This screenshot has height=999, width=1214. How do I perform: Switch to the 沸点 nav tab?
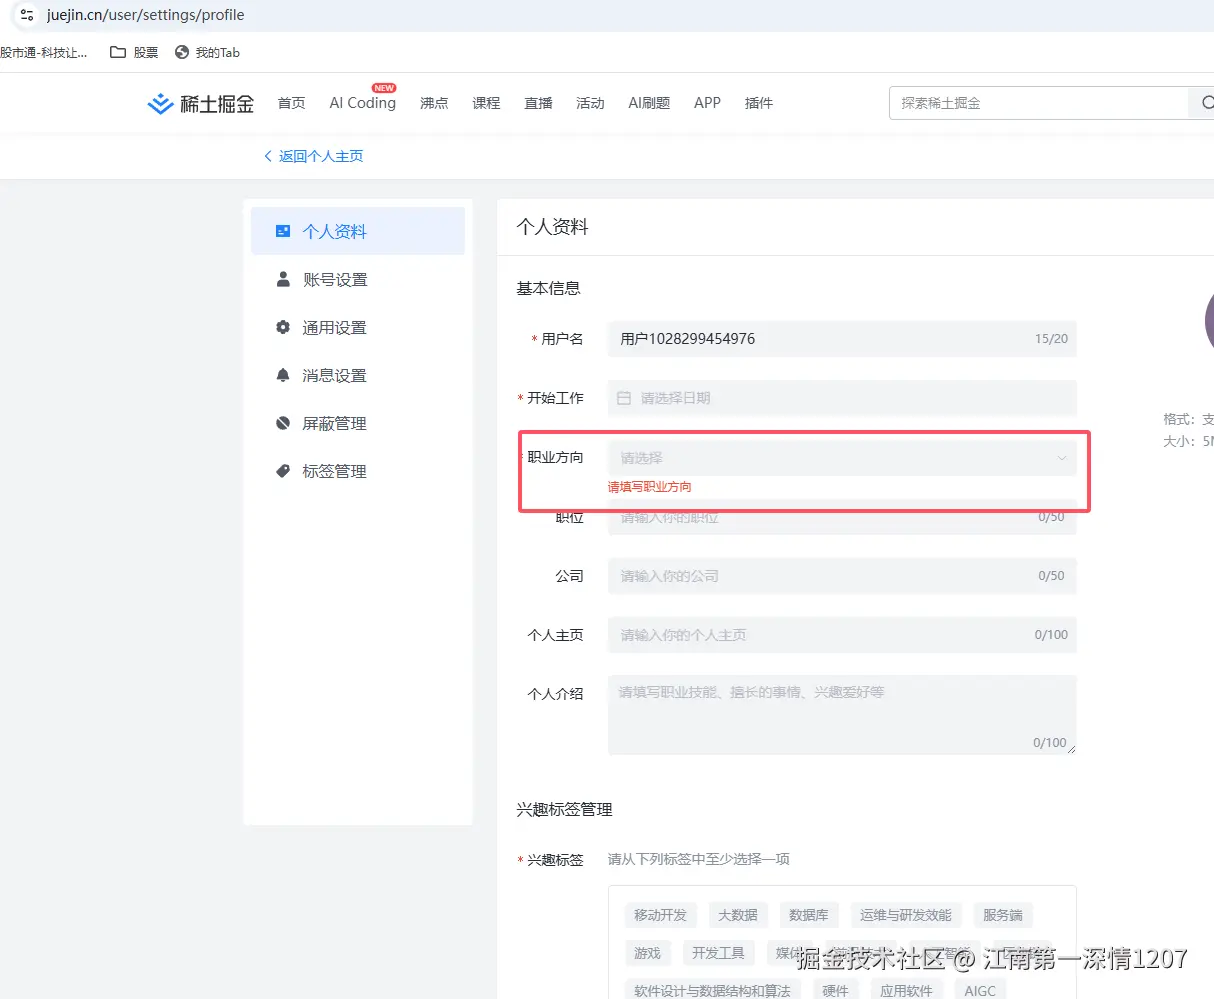pyautogui.click(x=434, y=103)
